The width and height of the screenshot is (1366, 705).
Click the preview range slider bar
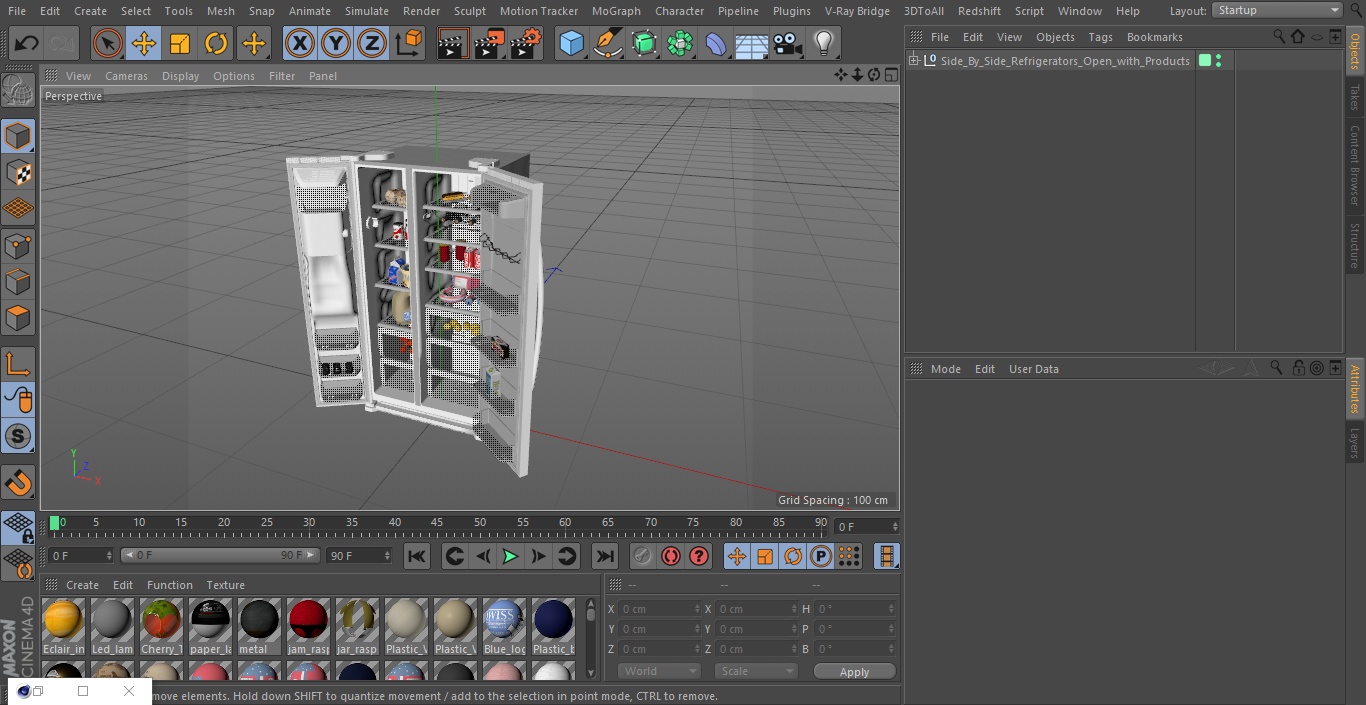[219, 555]
